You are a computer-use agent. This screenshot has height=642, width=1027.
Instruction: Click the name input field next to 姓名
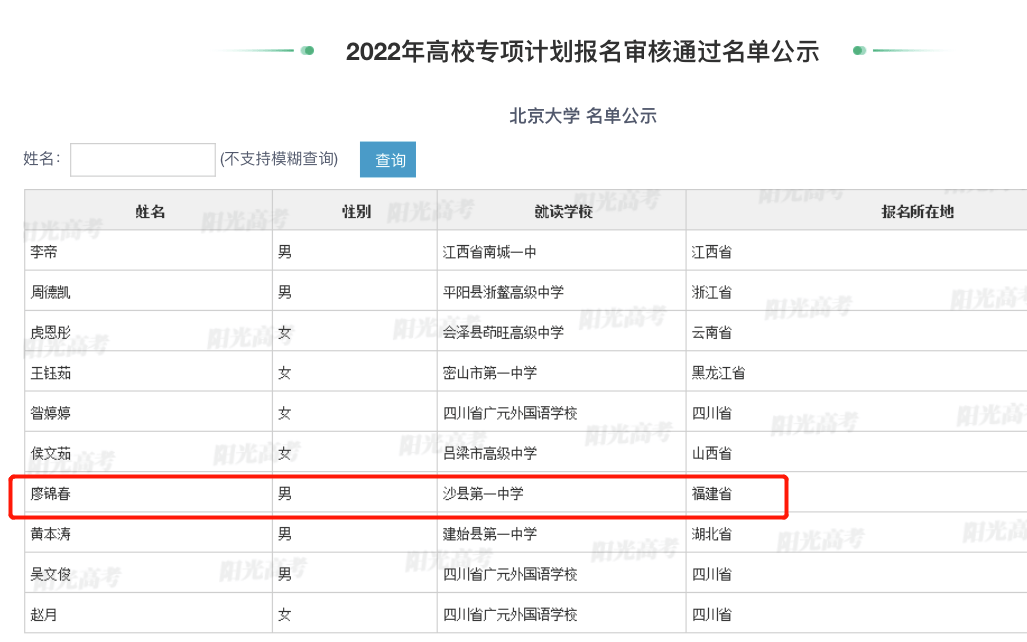142,159
